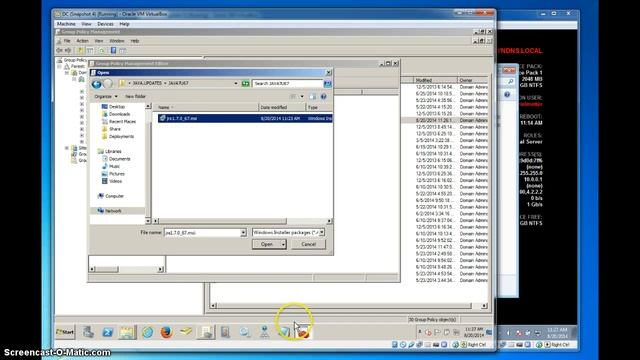Open the Share folder favorite
640x360 pixels.
click(115, 129)
